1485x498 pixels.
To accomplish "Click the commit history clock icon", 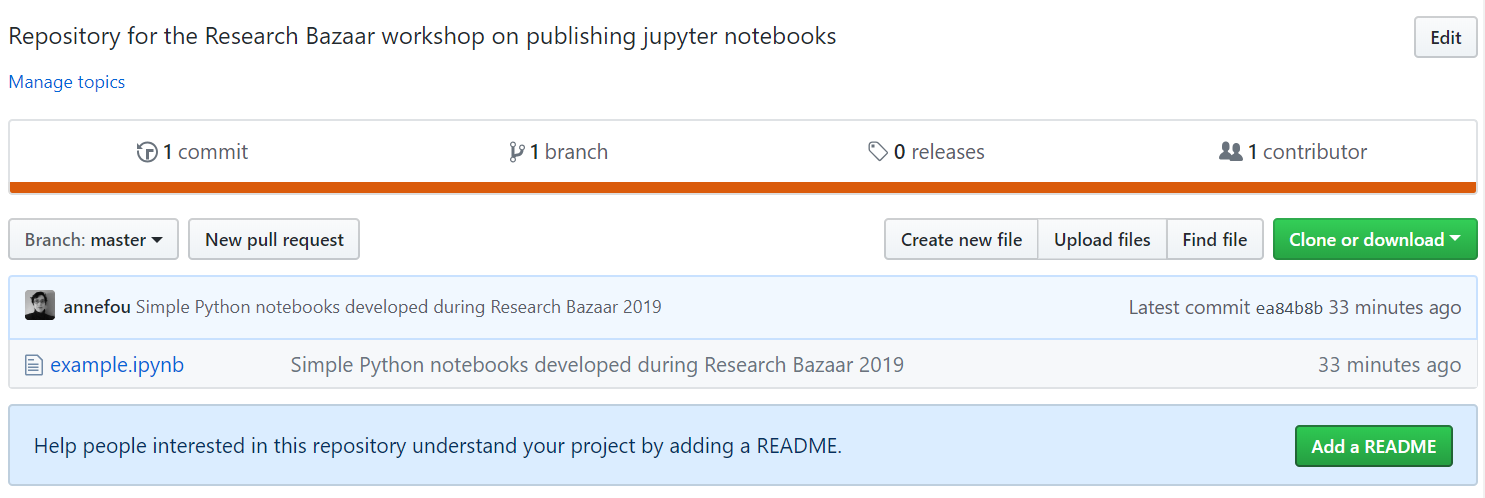I will pyautogui.click(x=147, y=152).
